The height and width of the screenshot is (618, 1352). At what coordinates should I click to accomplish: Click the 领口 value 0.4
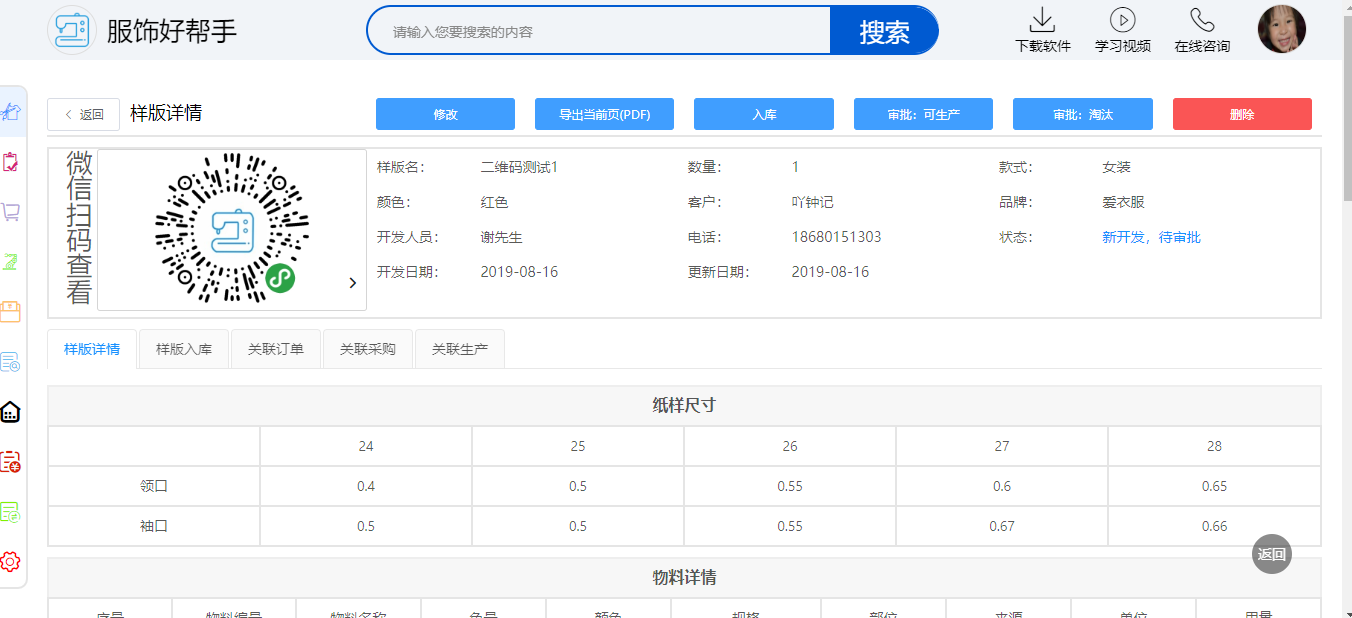pos(366,486)
